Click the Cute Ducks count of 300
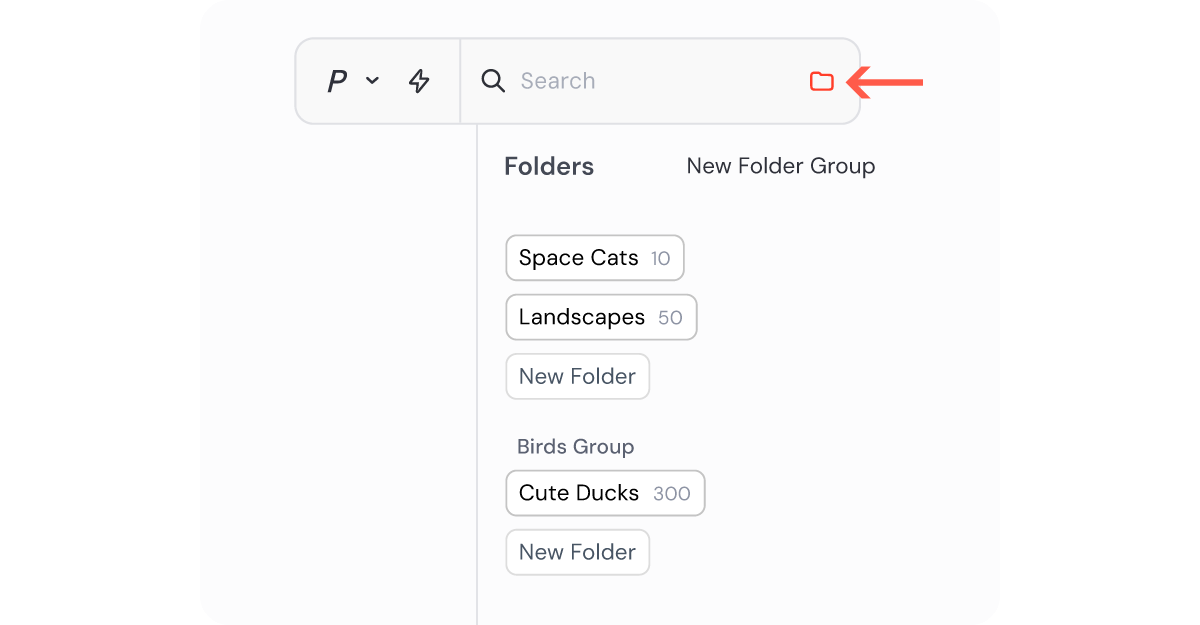The width and height of the screenshot is (1200, 625). pos(671,494)
